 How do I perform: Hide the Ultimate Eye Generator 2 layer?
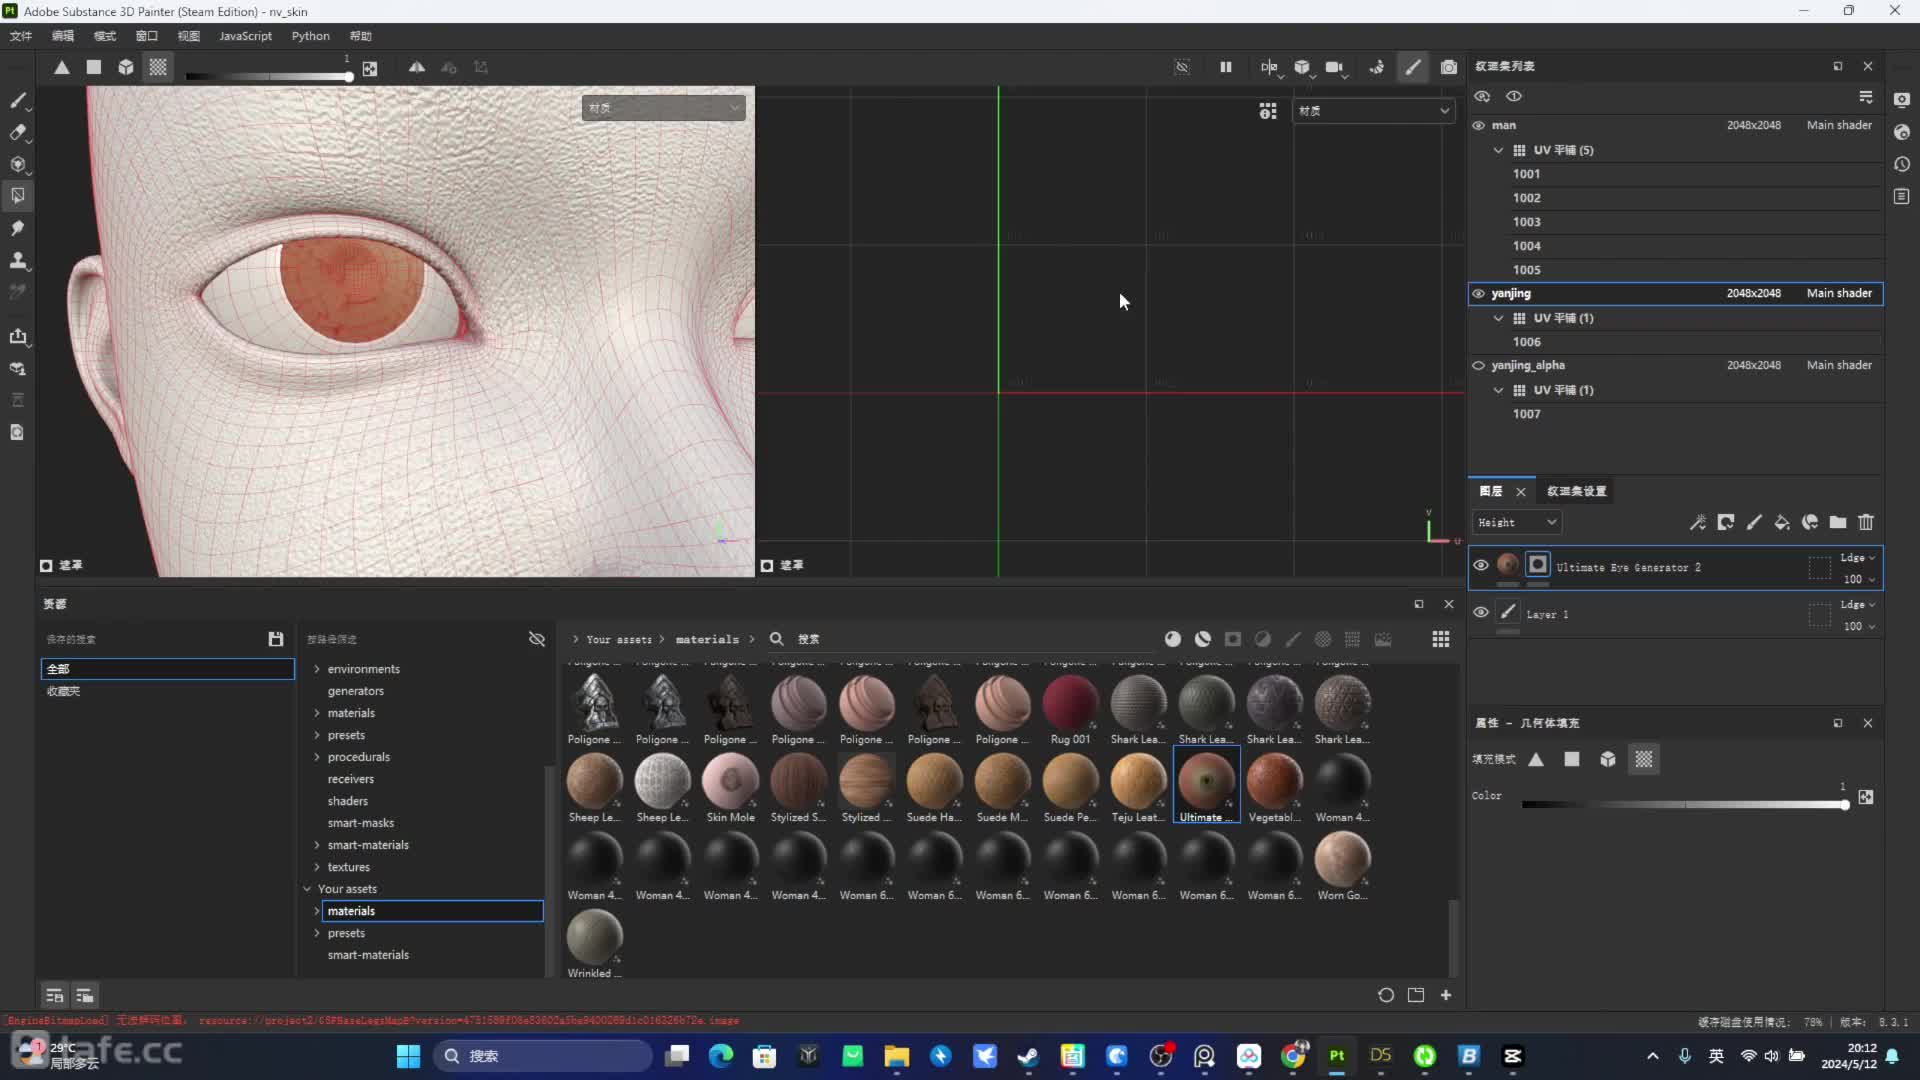1480,565
